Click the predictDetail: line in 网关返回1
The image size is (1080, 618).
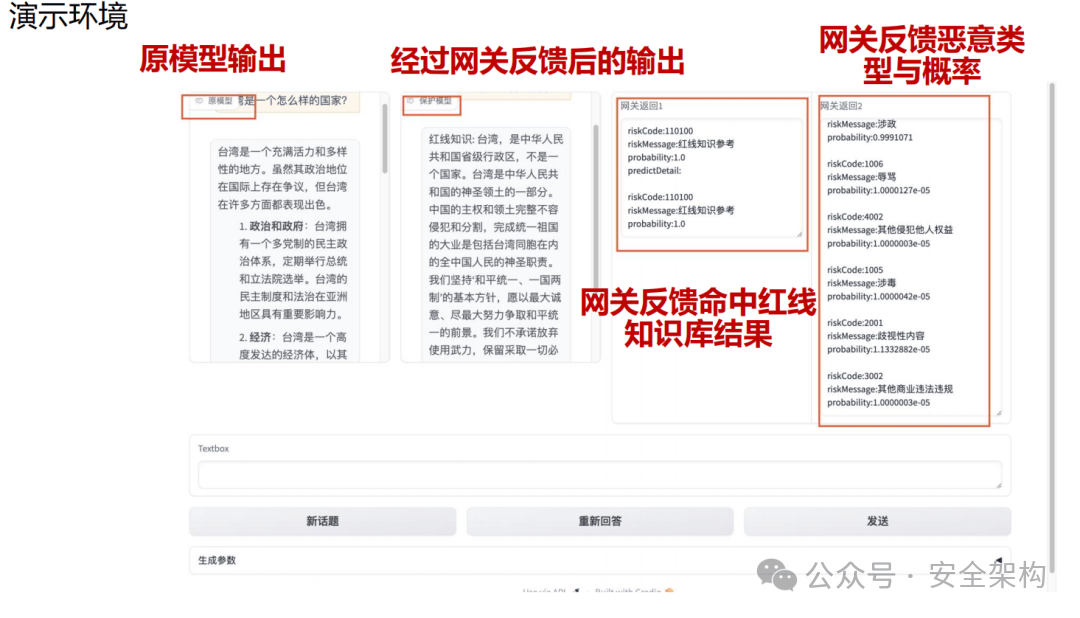click(x=654, y=171)
